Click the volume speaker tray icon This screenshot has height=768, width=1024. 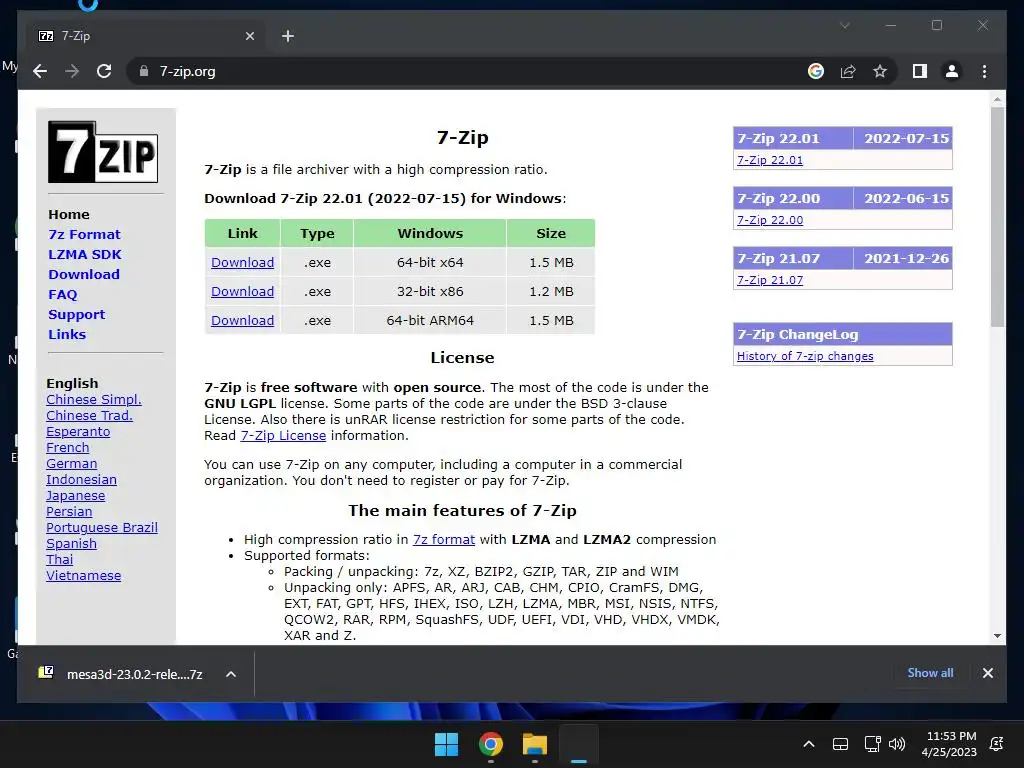897,744
